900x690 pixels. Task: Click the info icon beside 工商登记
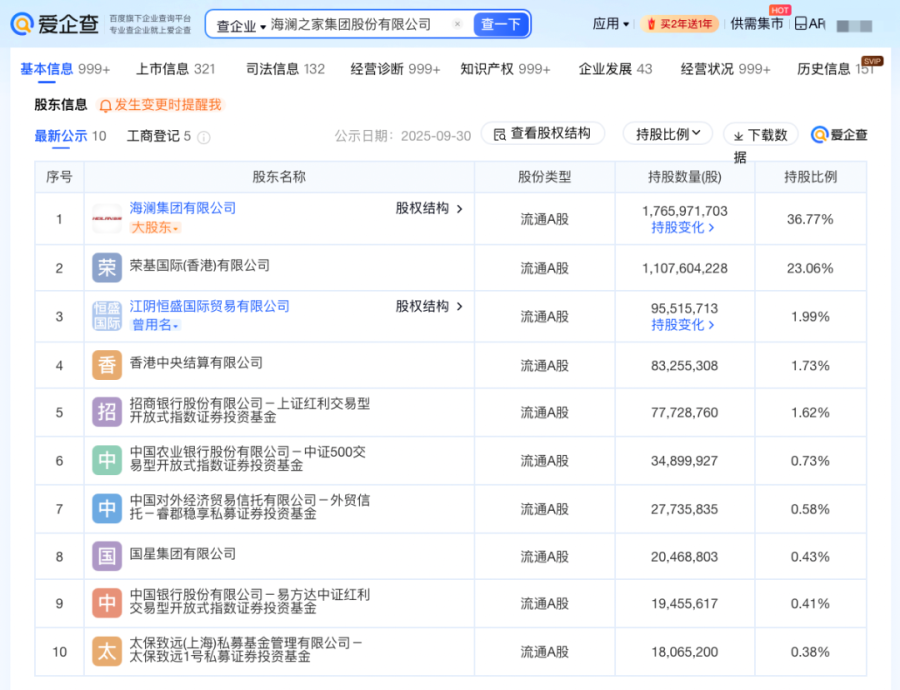click(x=204, y=137)
